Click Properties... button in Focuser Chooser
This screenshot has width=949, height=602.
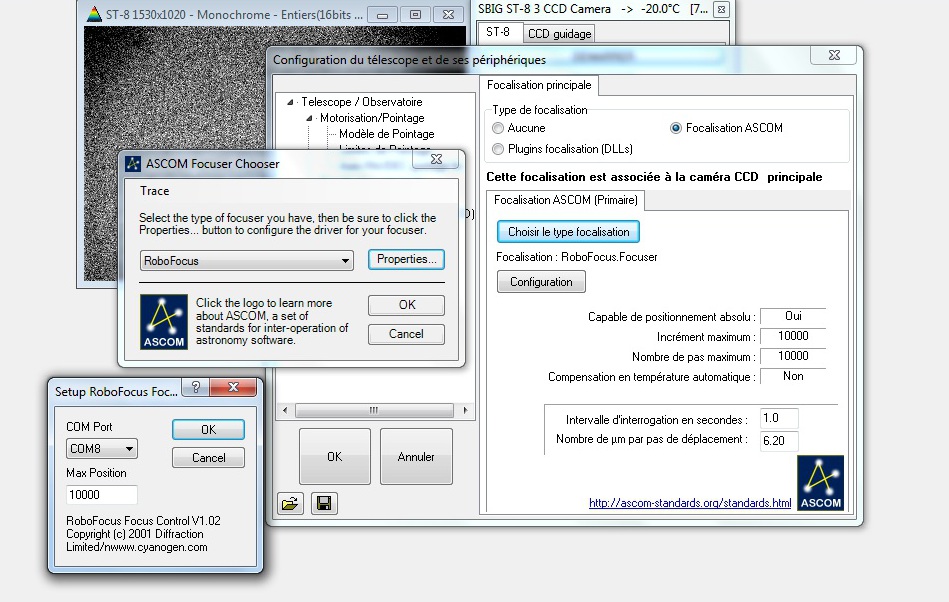[406, 259]
